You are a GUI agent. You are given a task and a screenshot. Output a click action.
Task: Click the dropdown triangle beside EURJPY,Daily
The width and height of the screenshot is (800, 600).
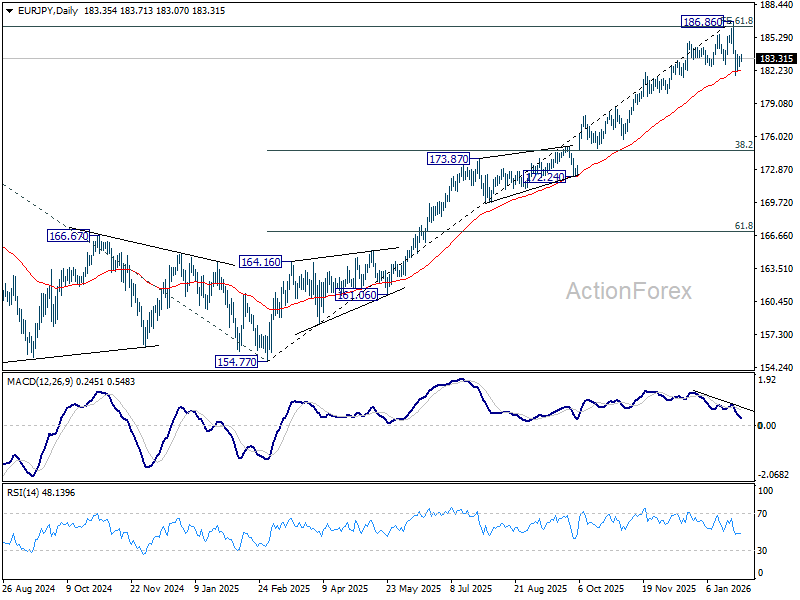(x=10, y=11)
